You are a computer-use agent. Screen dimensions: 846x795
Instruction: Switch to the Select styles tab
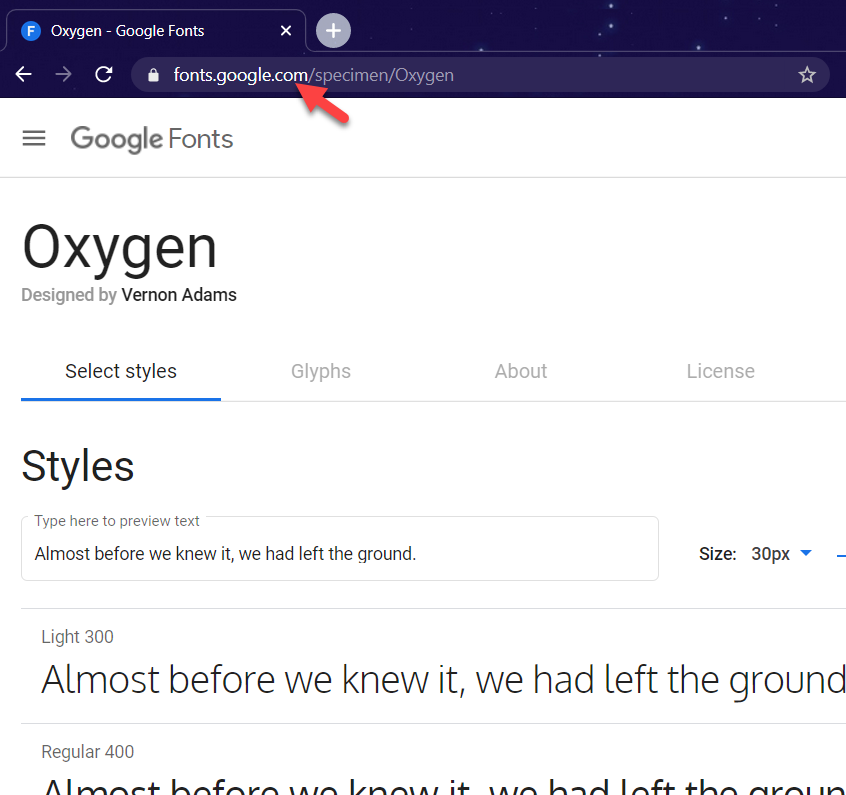[x=121, y=371]
